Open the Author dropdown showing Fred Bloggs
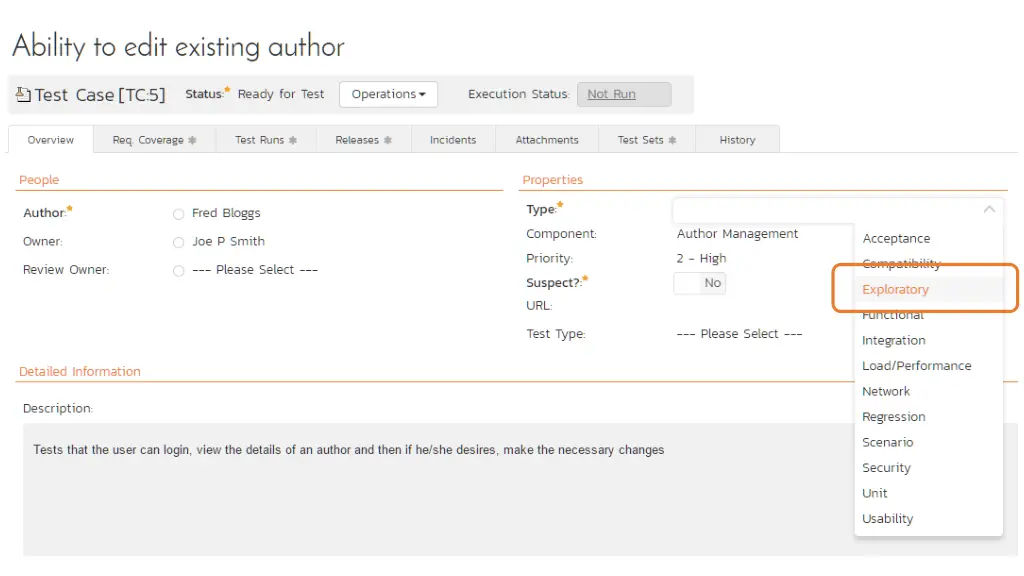The width and height of the screenshot is (1024, 576). coord(226,213)
